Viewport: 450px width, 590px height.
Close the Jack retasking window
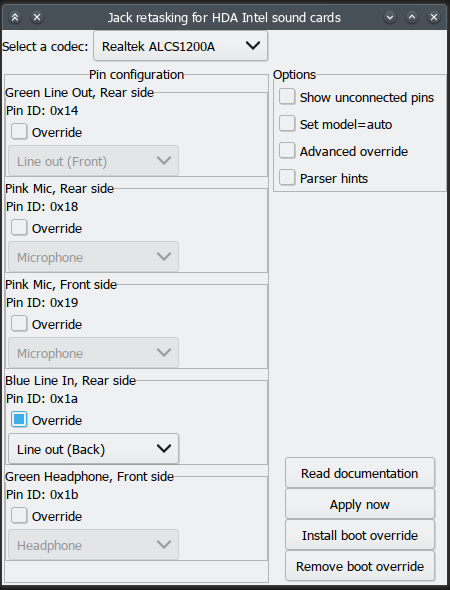(434, 17)
